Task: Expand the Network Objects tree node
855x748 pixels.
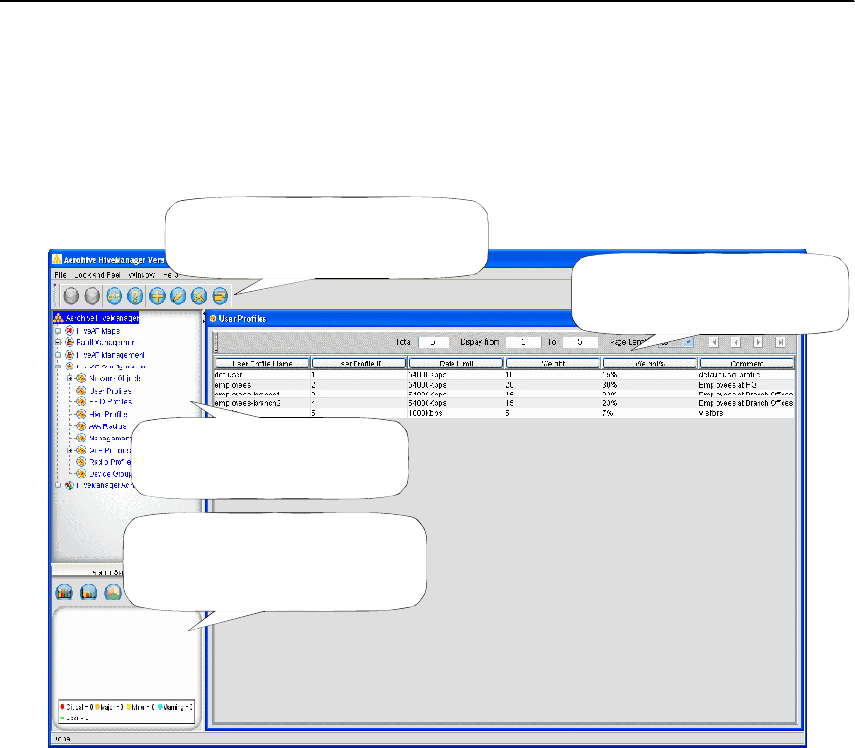Action: click(70, 378)
